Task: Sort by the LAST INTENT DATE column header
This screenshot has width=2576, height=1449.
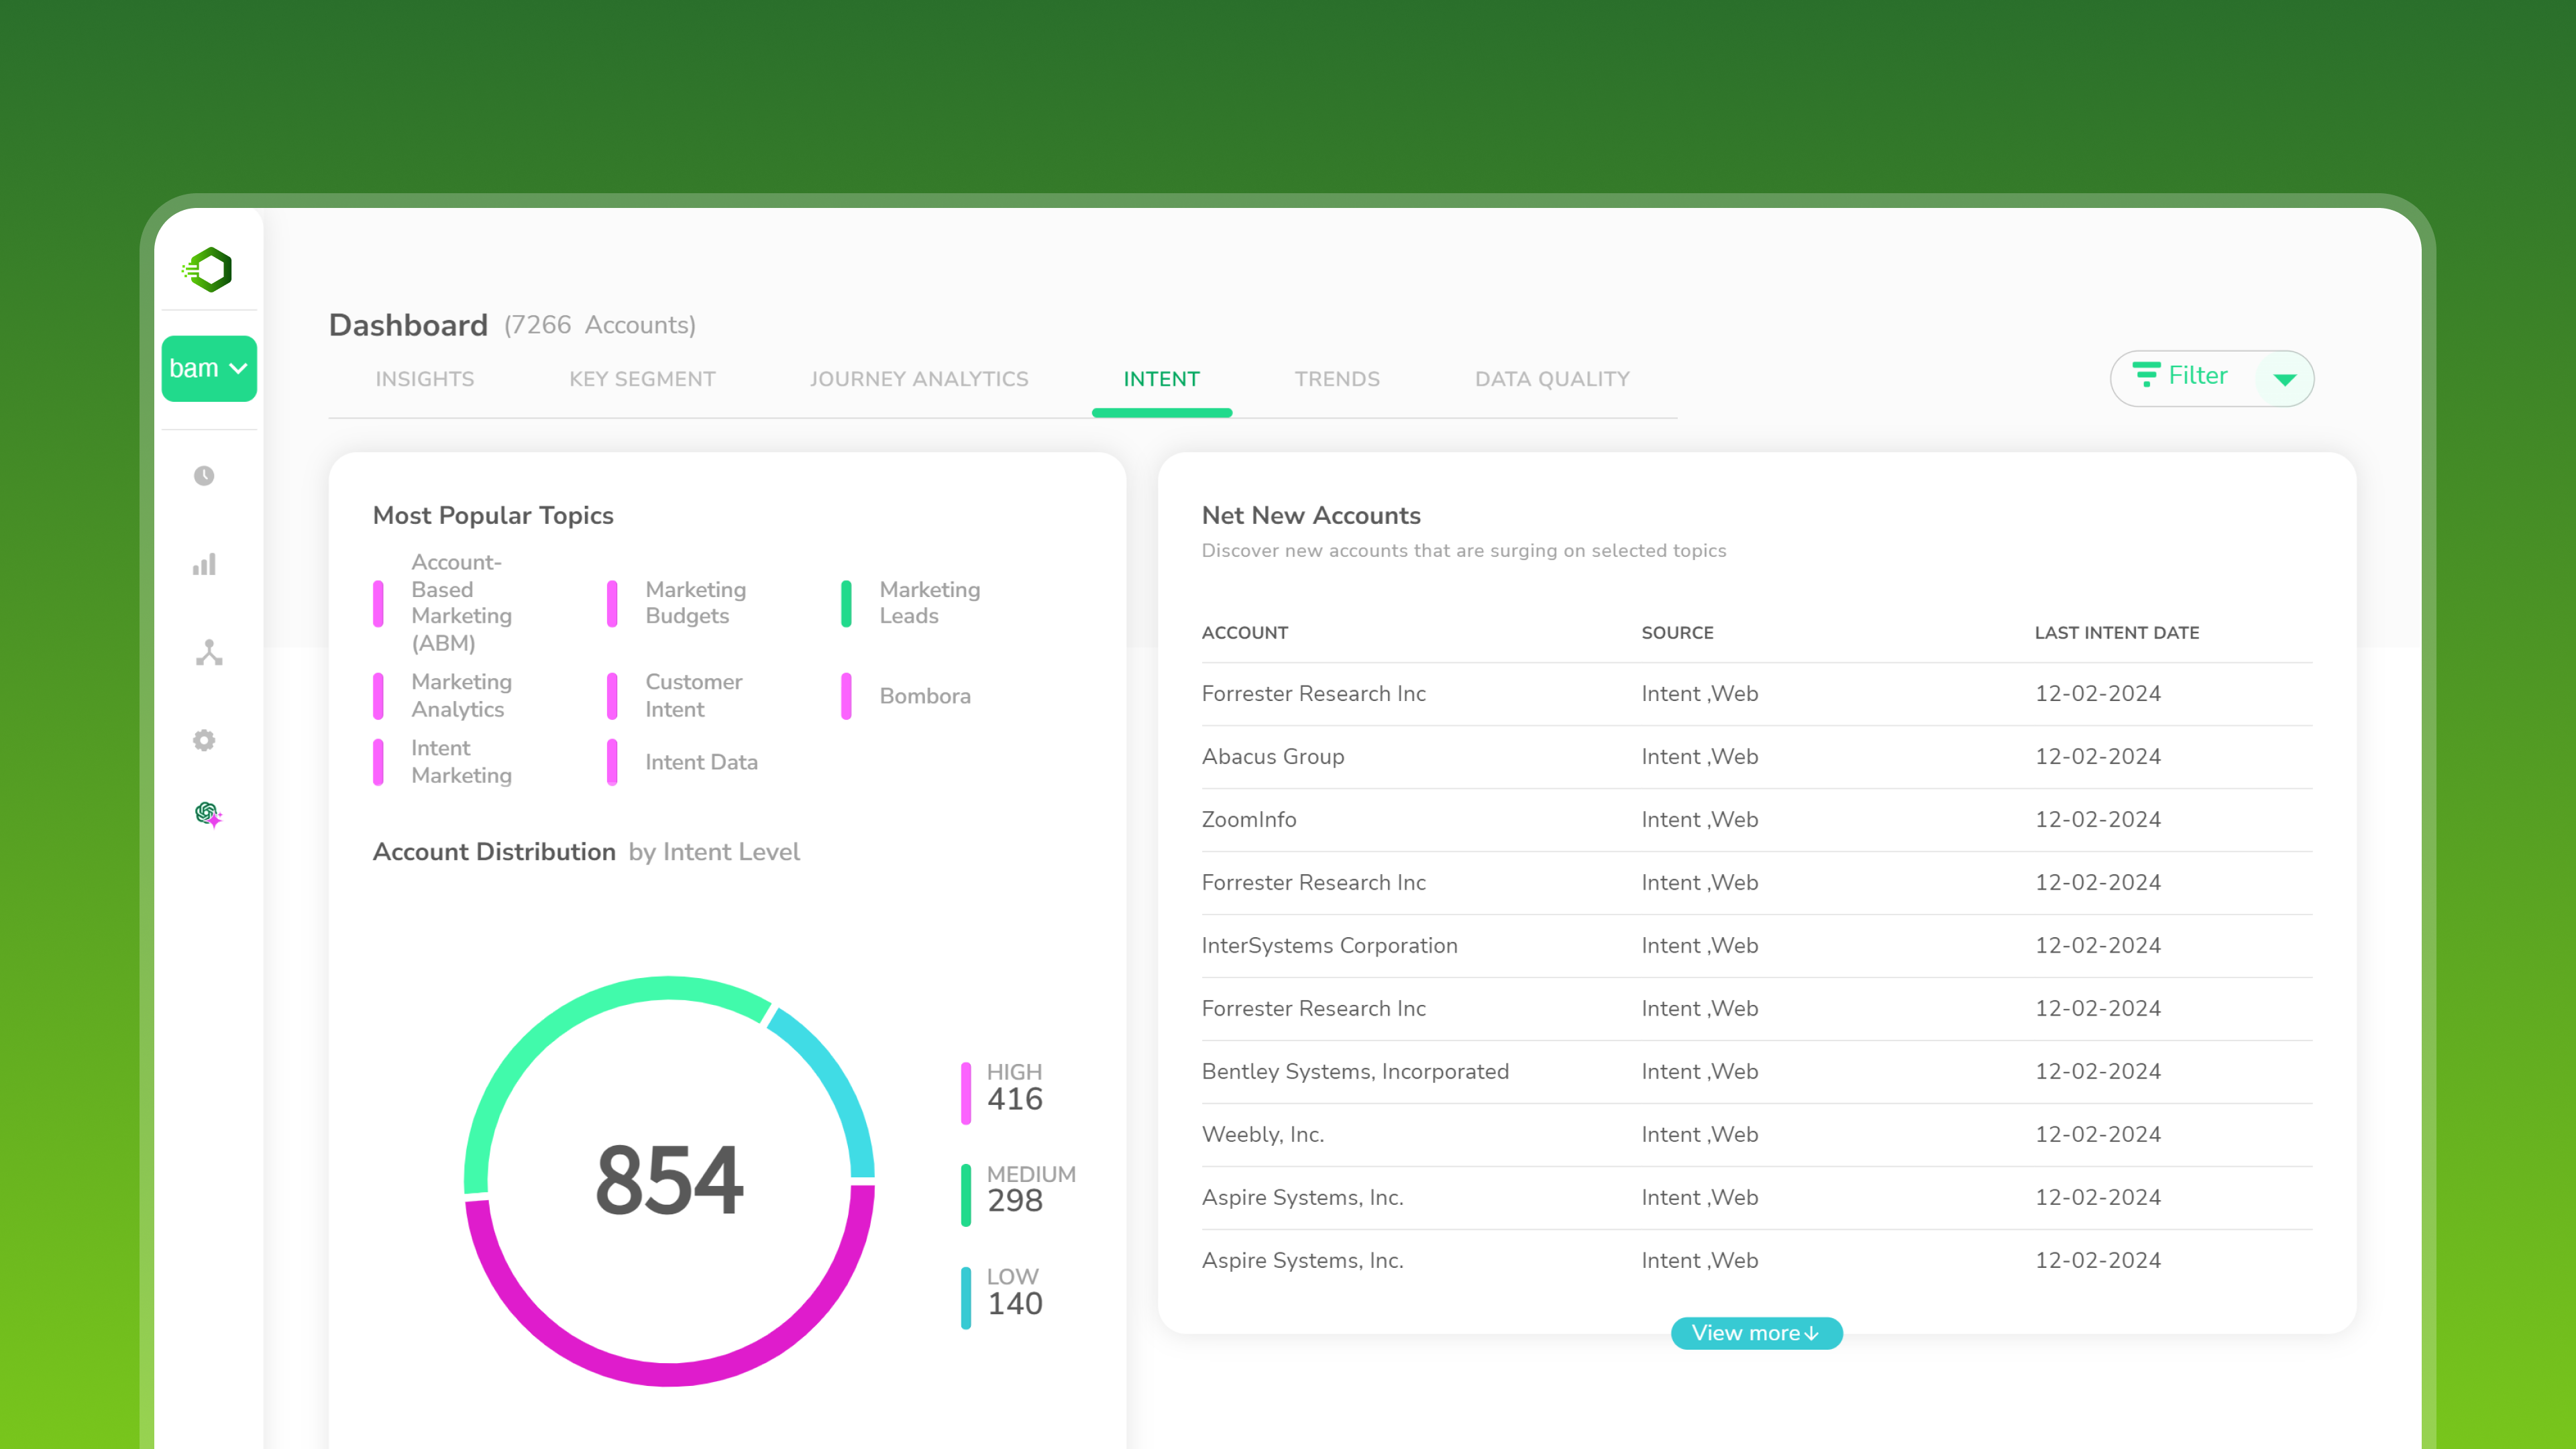Action: click(2116, 632)
